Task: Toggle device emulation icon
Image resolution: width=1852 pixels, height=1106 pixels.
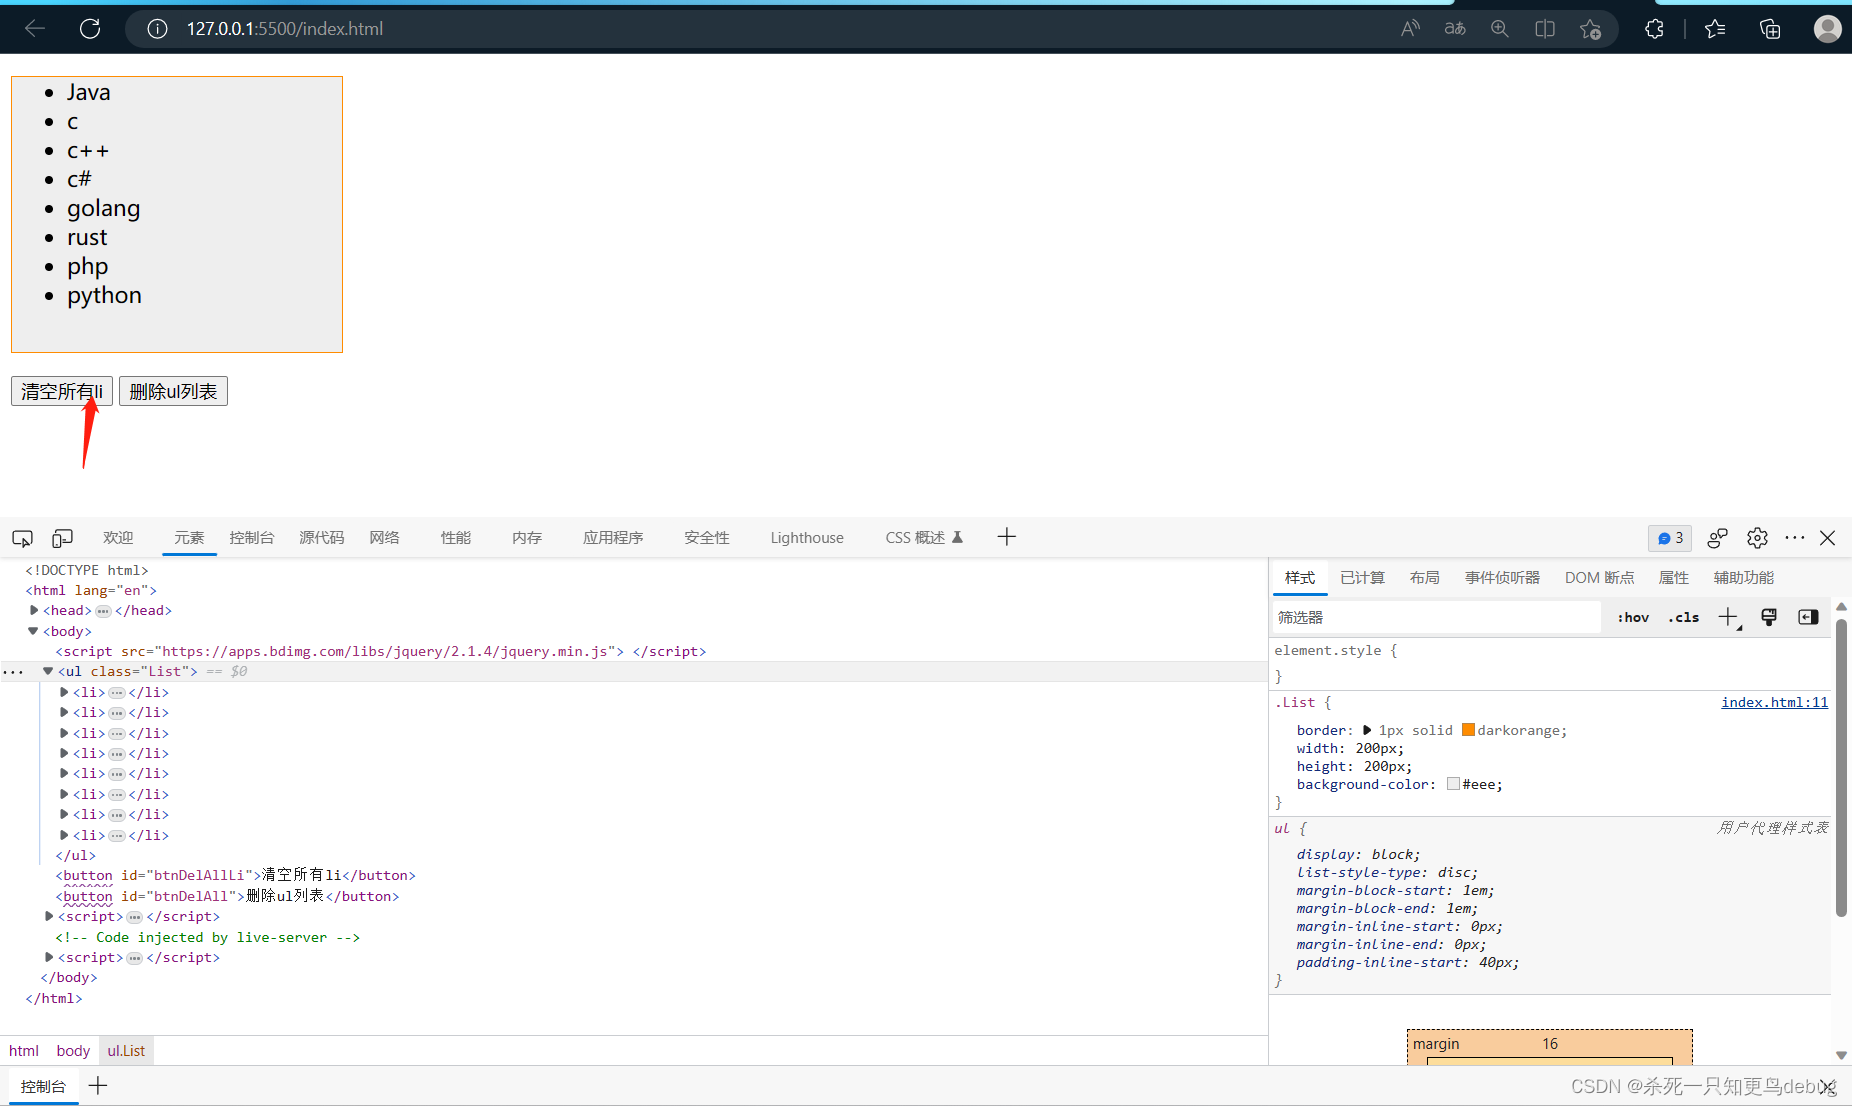Action: (62, 538)
